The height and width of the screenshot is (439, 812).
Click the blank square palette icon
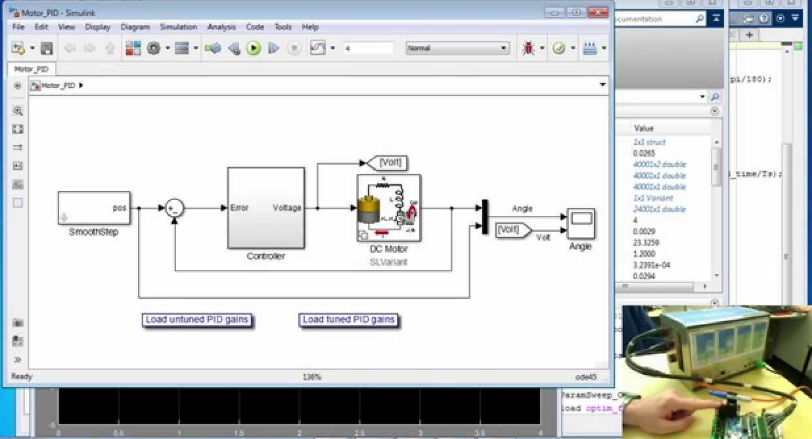point(18,202)
